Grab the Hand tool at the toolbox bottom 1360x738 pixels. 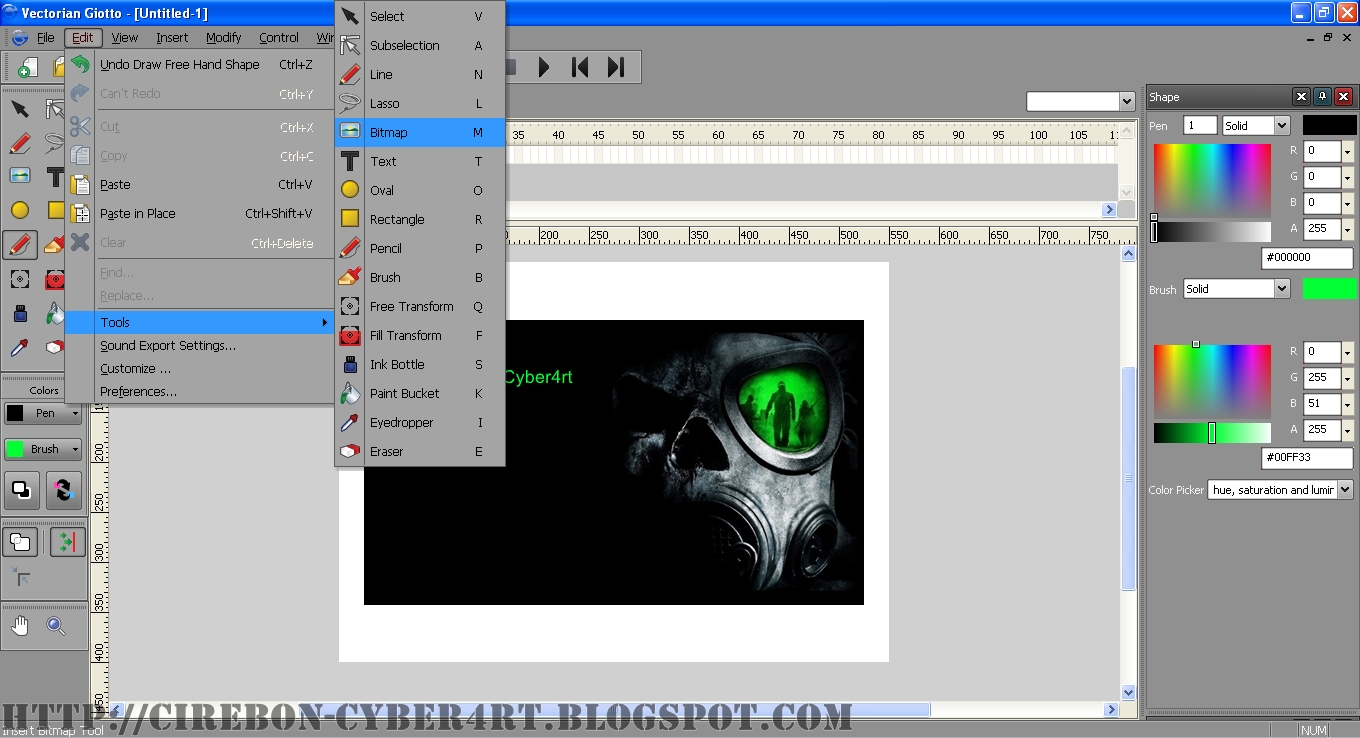coord(22,625)
